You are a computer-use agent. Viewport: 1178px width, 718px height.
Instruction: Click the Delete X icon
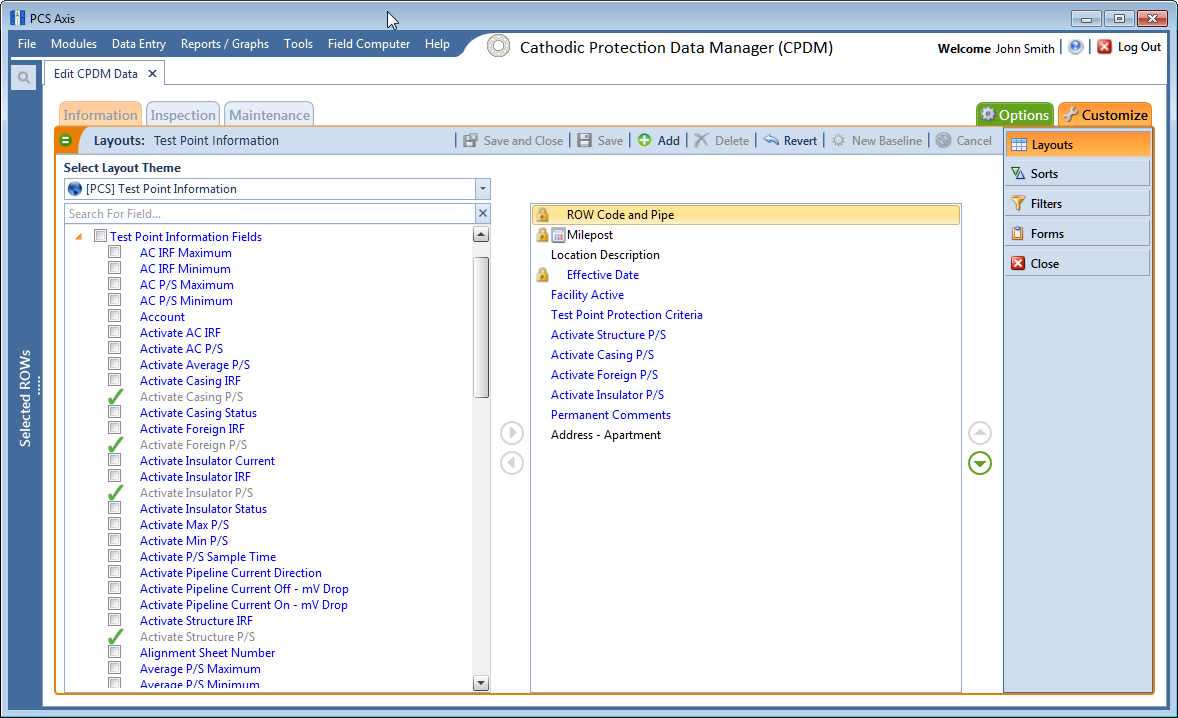(701, 140)
